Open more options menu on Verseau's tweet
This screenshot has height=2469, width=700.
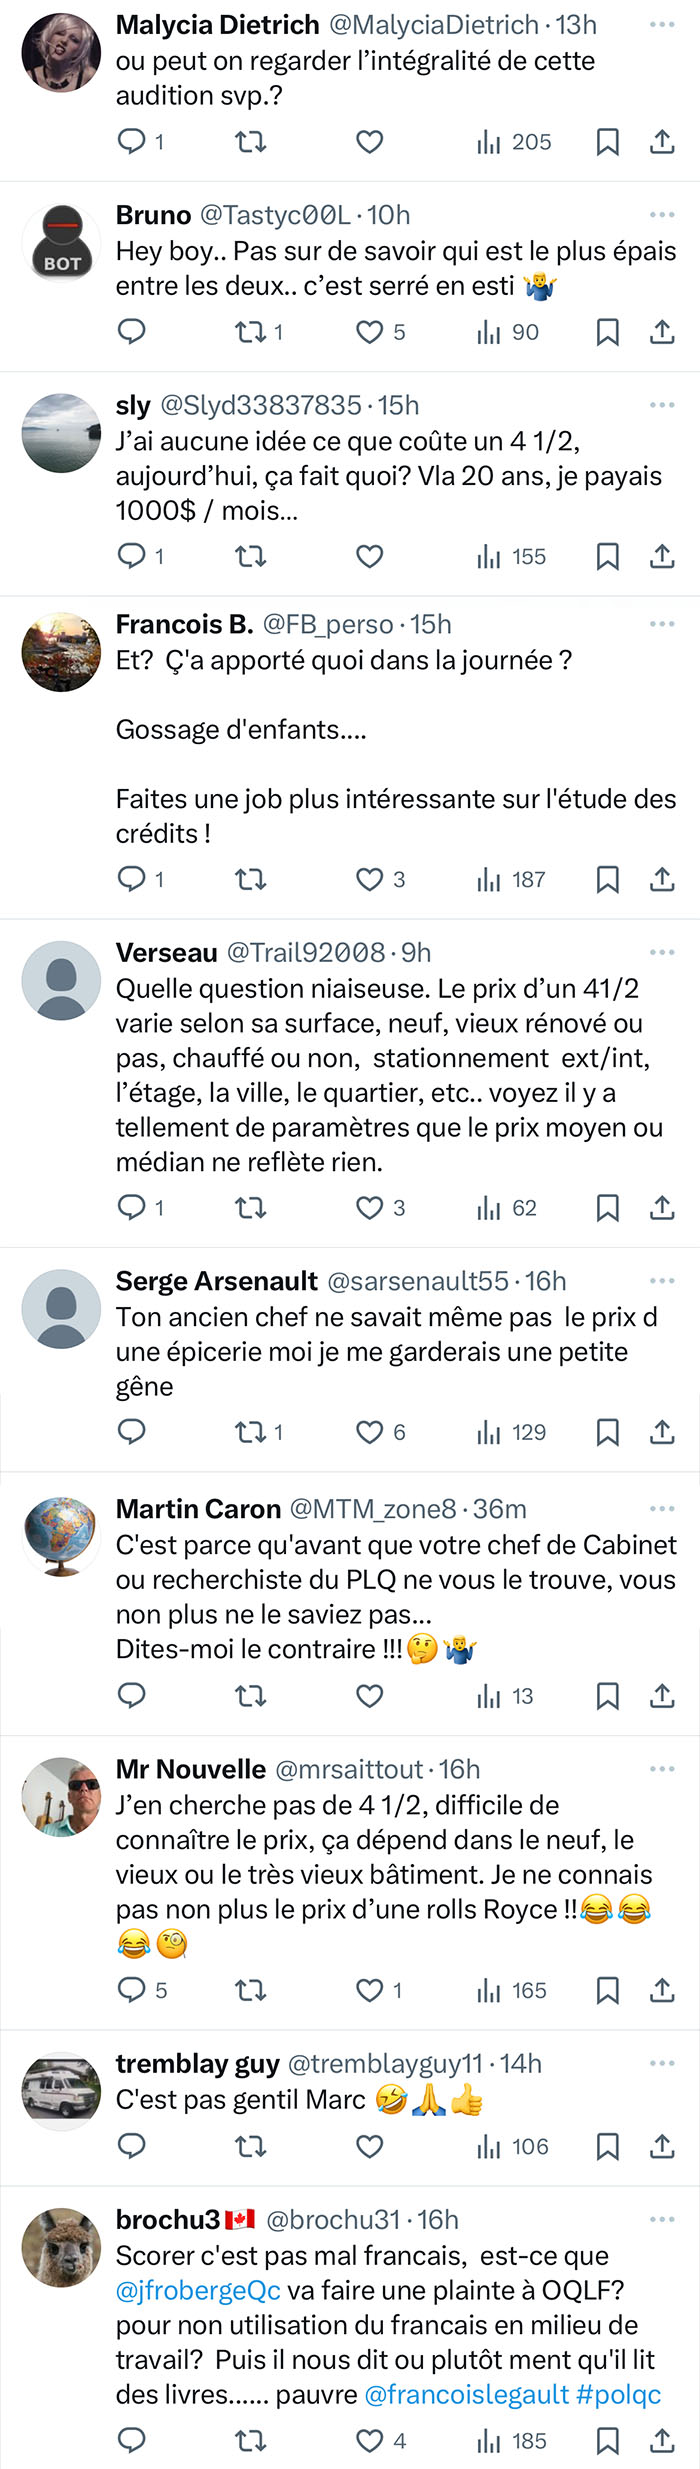coord(662,952)
